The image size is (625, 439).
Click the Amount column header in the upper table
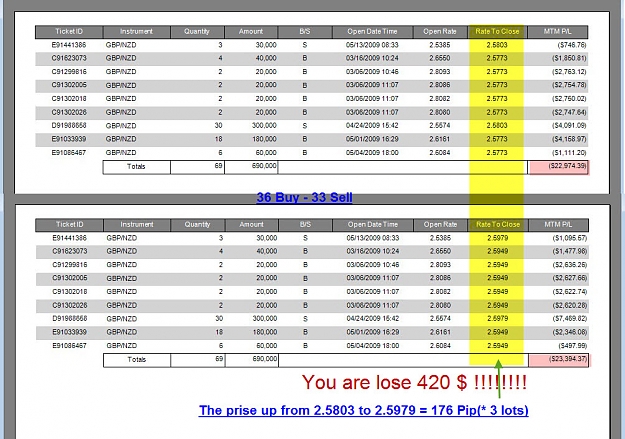[251, 31]
